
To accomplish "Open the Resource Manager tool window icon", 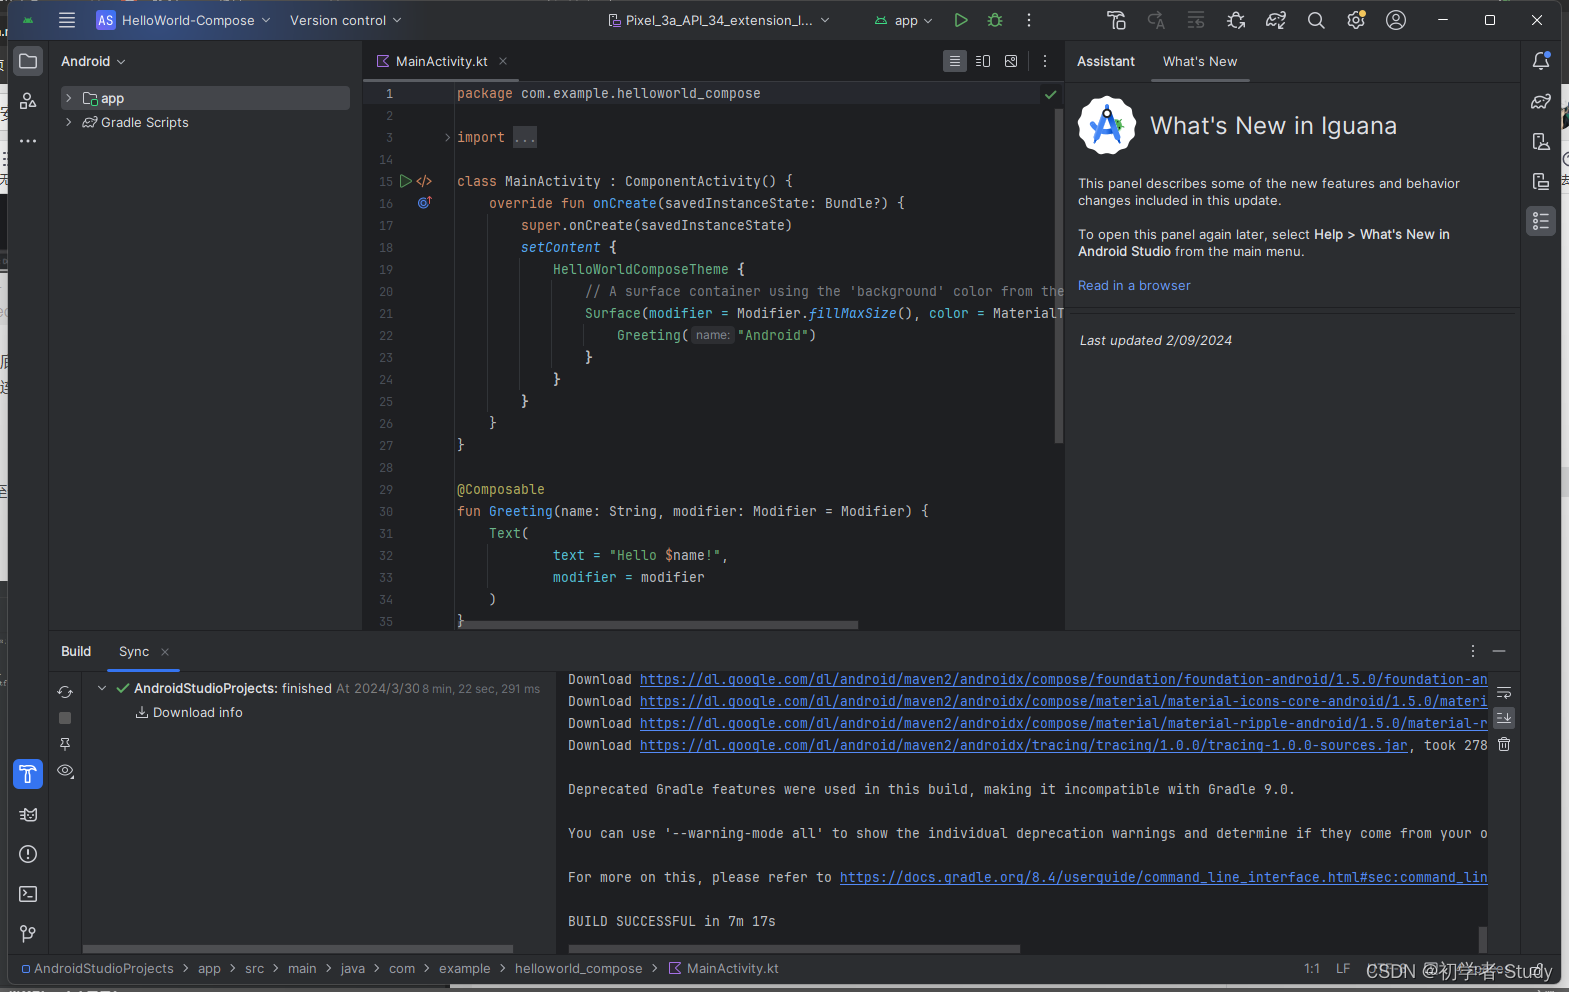I will 28,101.
